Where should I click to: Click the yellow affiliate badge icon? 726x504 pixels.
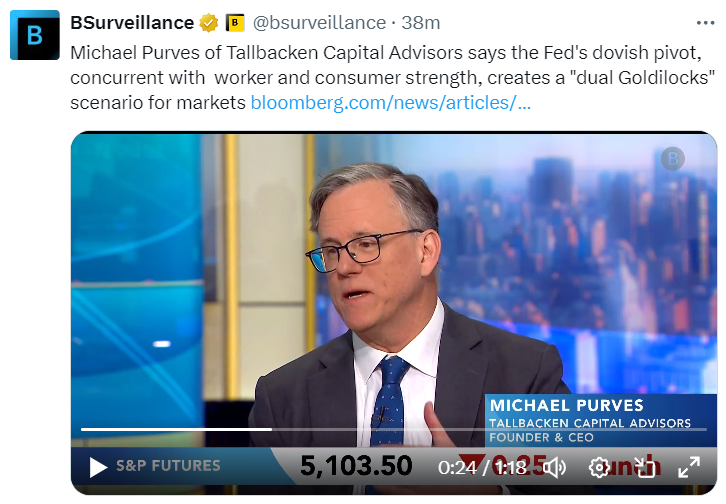235,22
